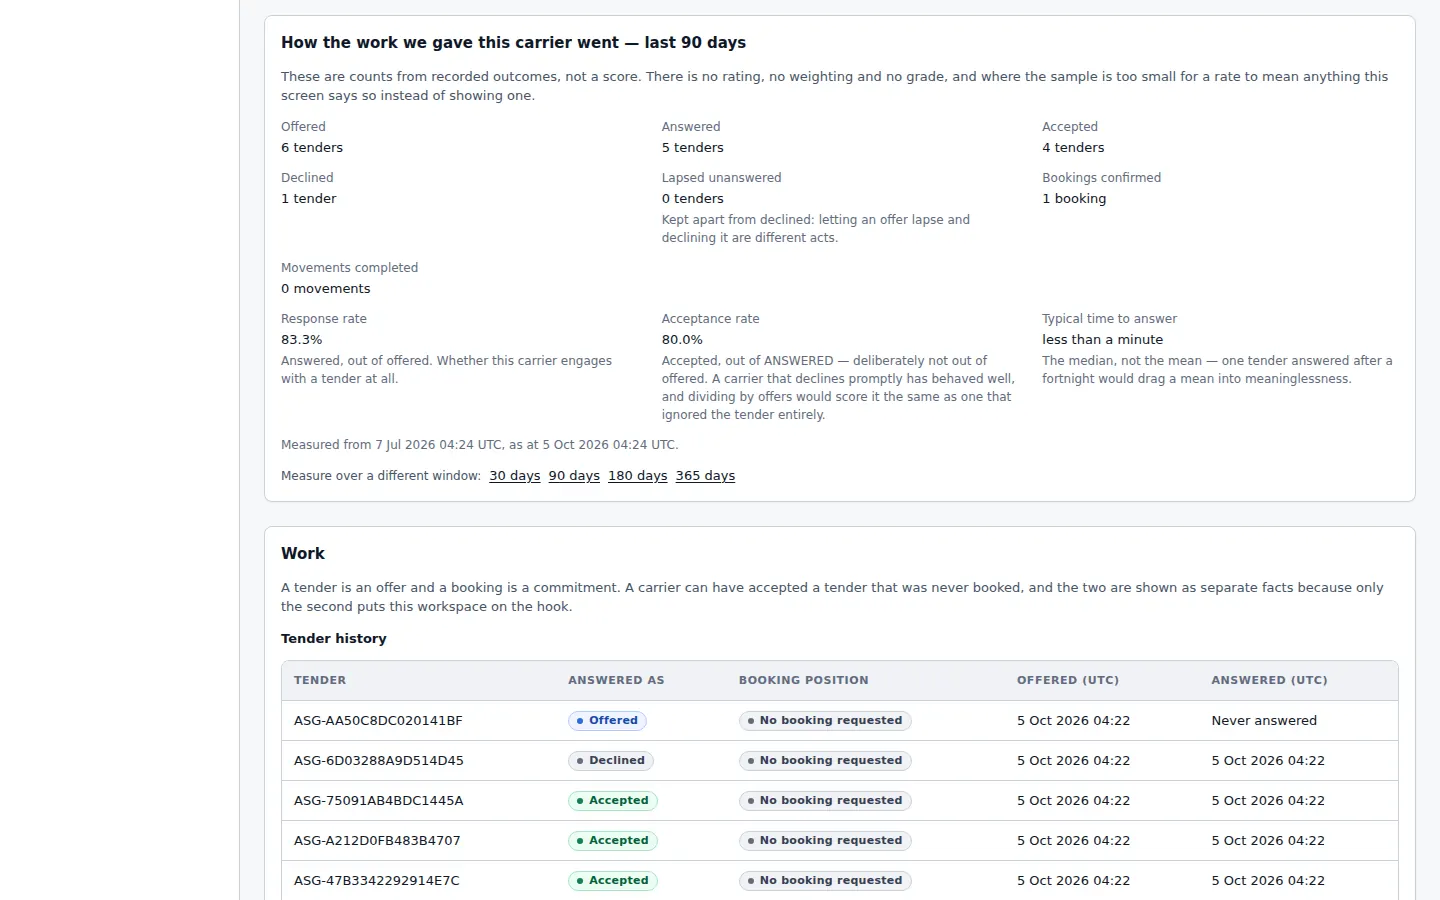The width and height of the screenshot is (1440, 900).
Task: Select the 90 days window link
Action: (x=574, y=476)
